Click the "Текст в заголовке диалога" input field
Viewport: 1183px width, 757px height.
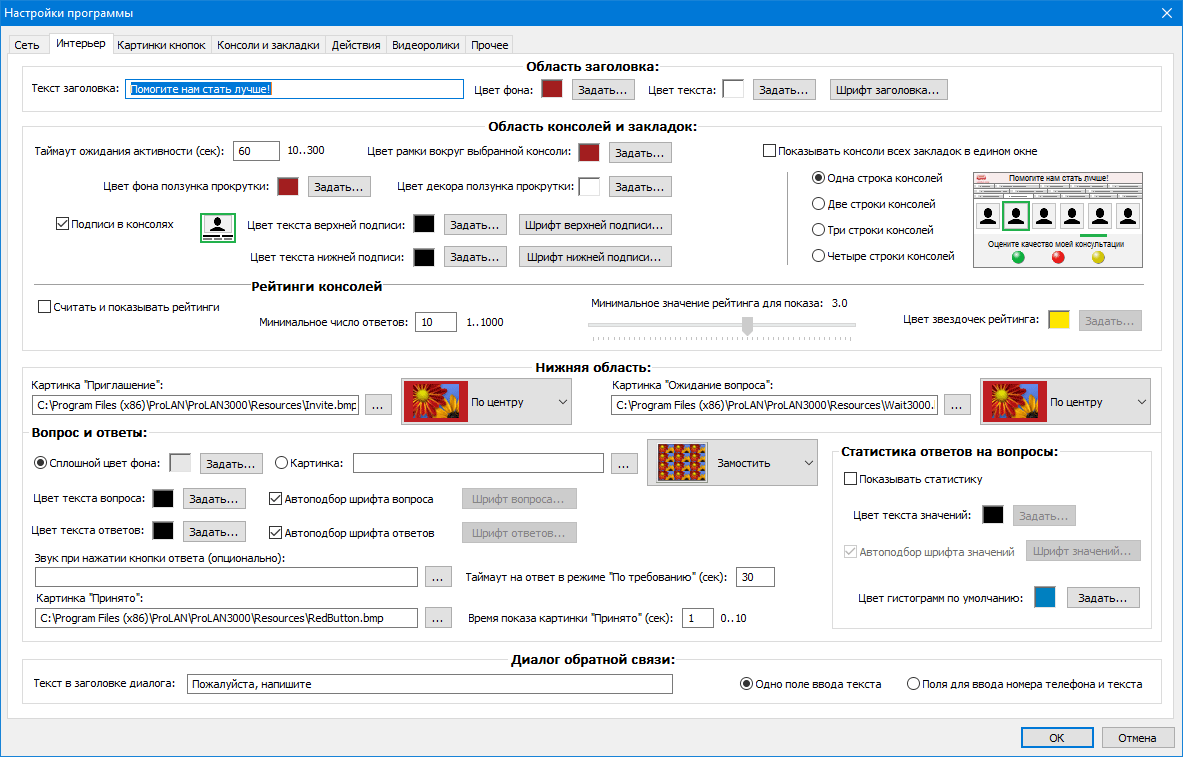429,684
